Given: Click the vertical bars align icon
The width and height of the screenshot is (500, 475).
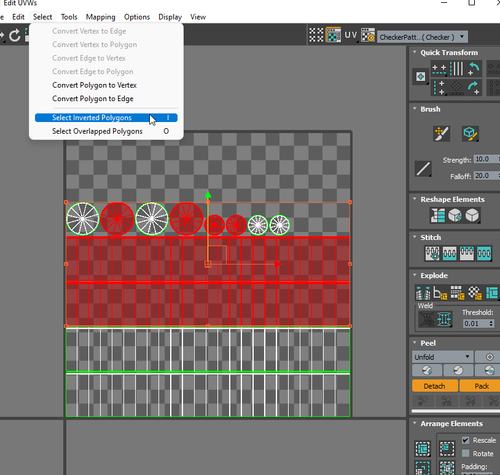Looking at the screenshot, I should pyautogui.click(x=457, y=69).
